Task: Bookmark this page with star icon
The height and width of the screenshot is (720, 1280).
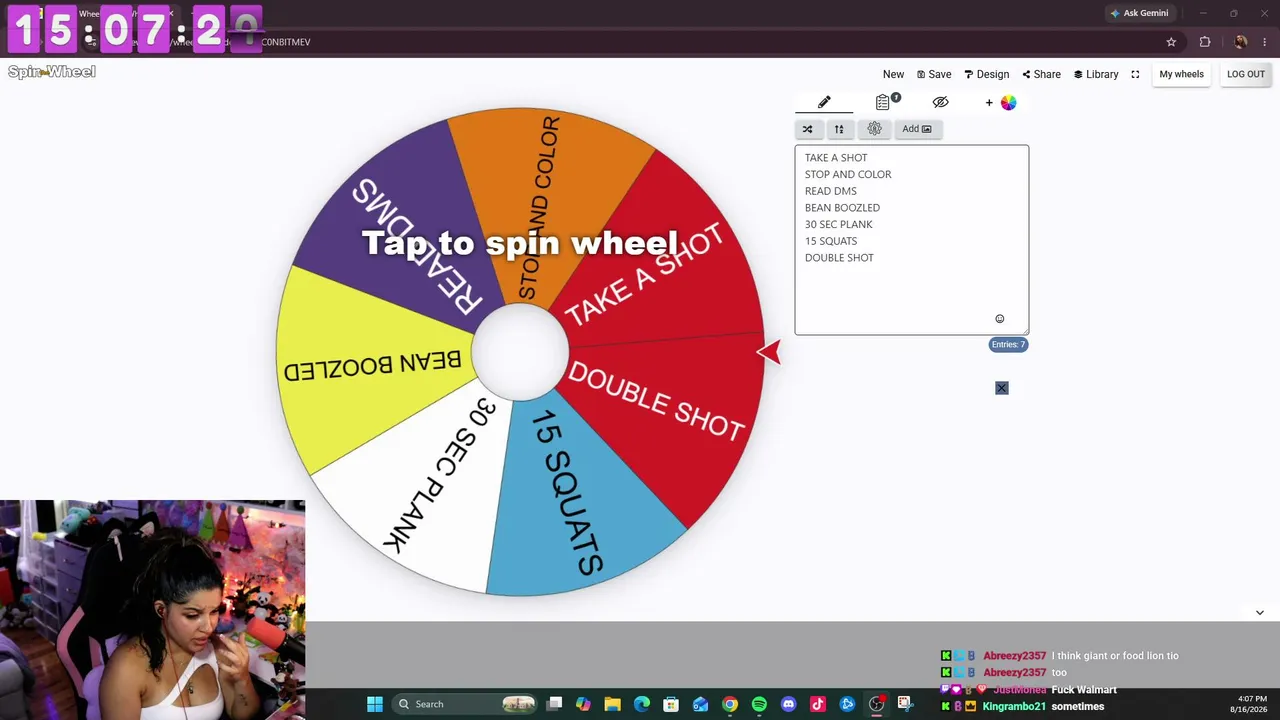Action: [x=1171, y=42]
